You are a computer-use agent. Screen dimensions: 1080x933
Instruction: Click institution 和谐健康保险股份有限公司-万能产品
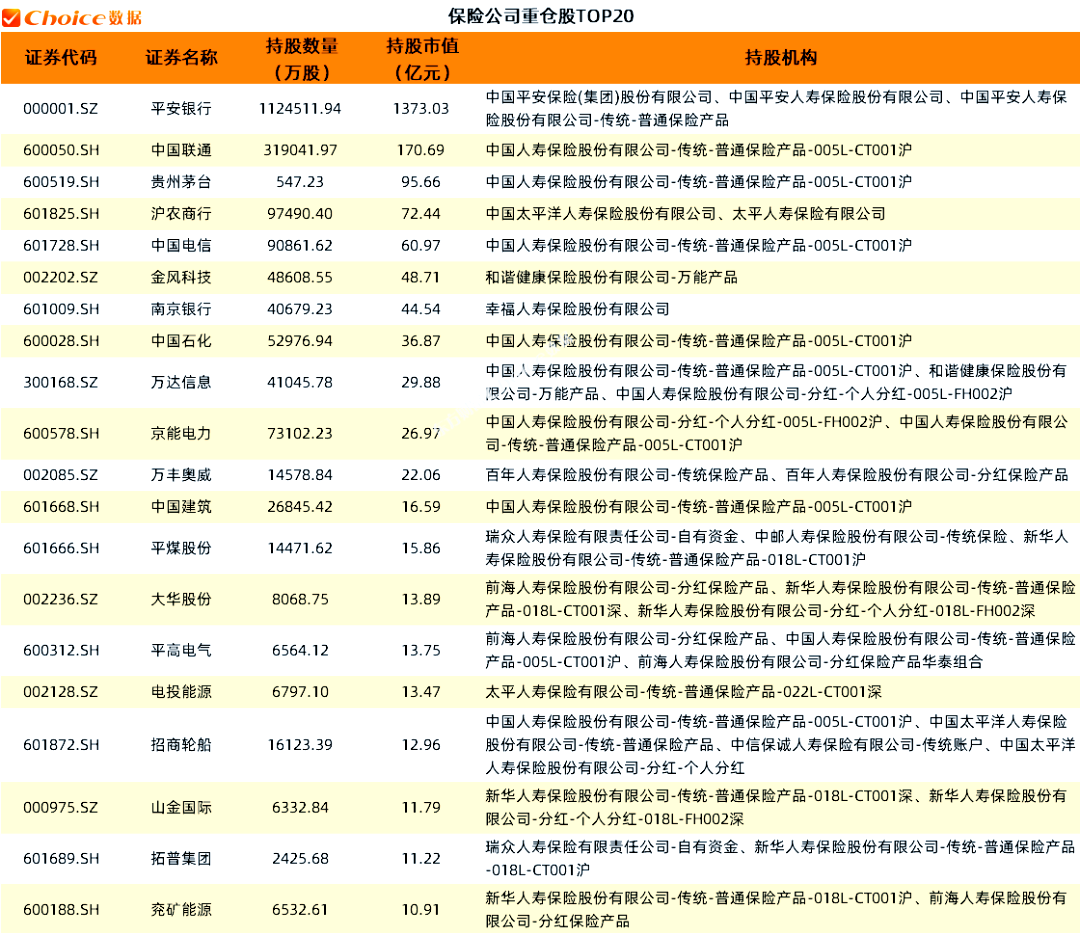coord(612,277)
